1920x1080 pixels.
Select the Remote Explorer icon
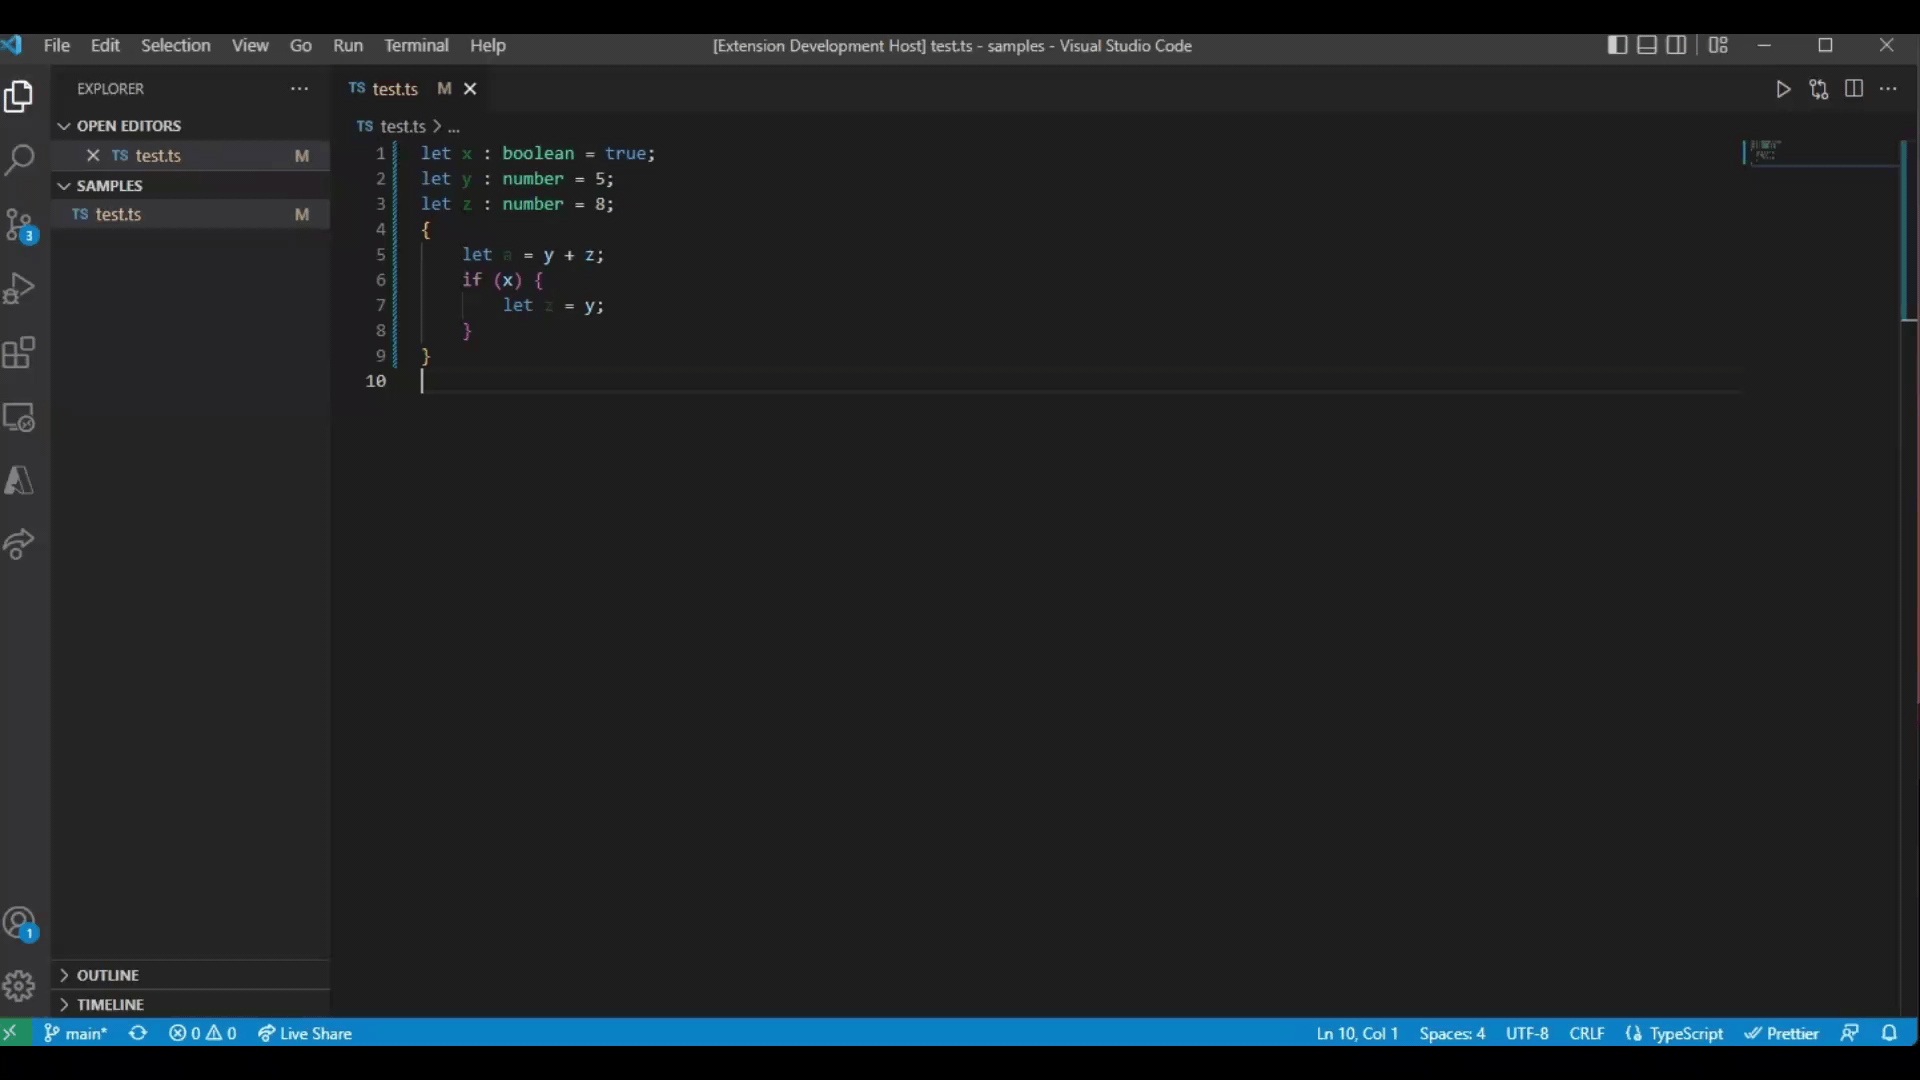[x=20, y=417]
